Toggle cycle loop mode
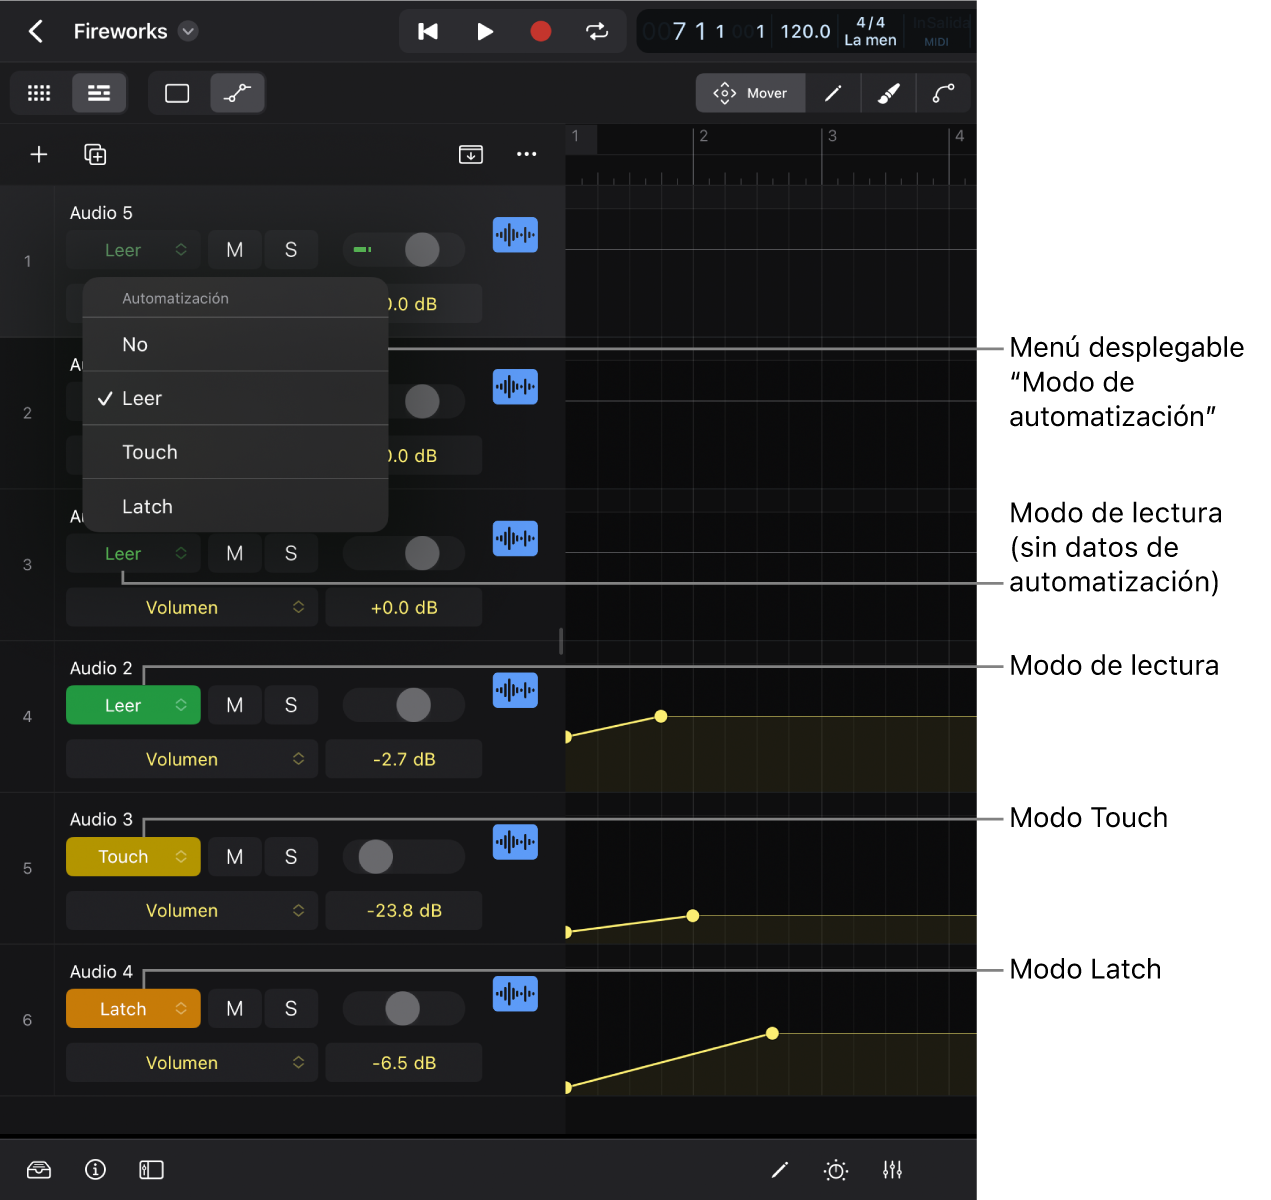The width and height of the screenshot is (1271, 1200). [x=597, y=32]
